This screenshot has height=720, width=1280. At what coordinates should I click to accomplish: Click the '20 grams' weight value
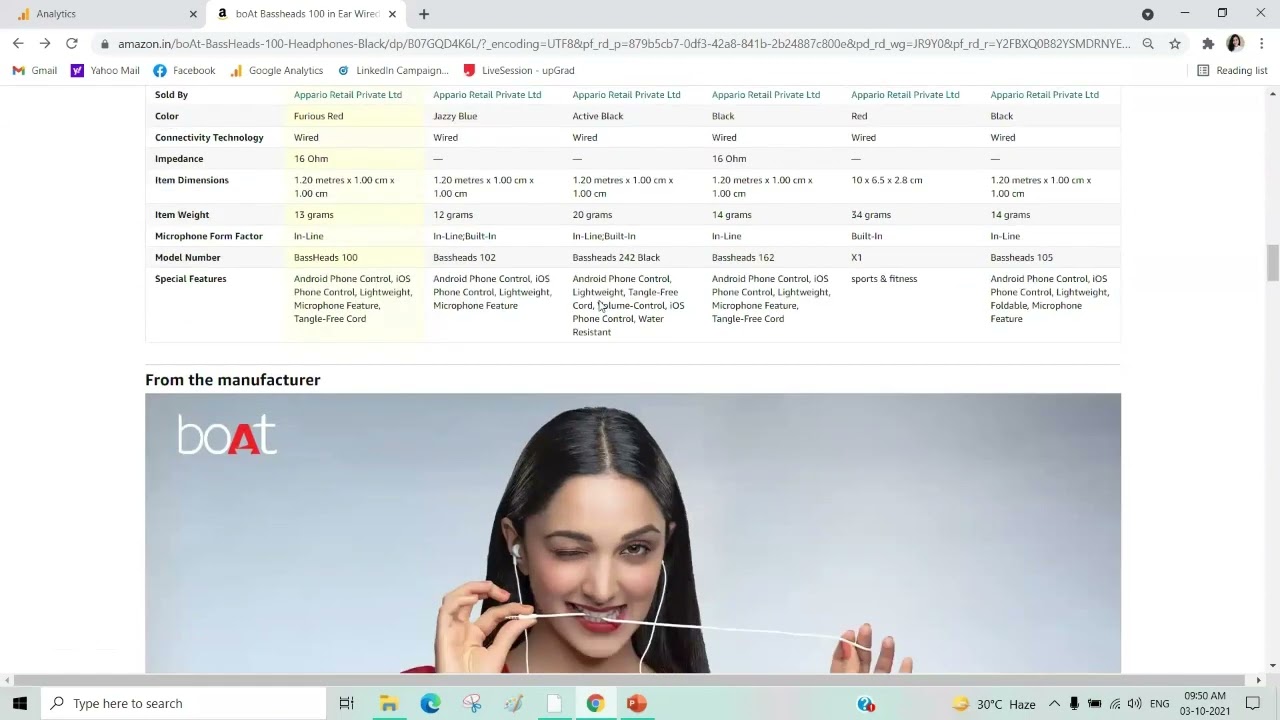click(592, 215)
